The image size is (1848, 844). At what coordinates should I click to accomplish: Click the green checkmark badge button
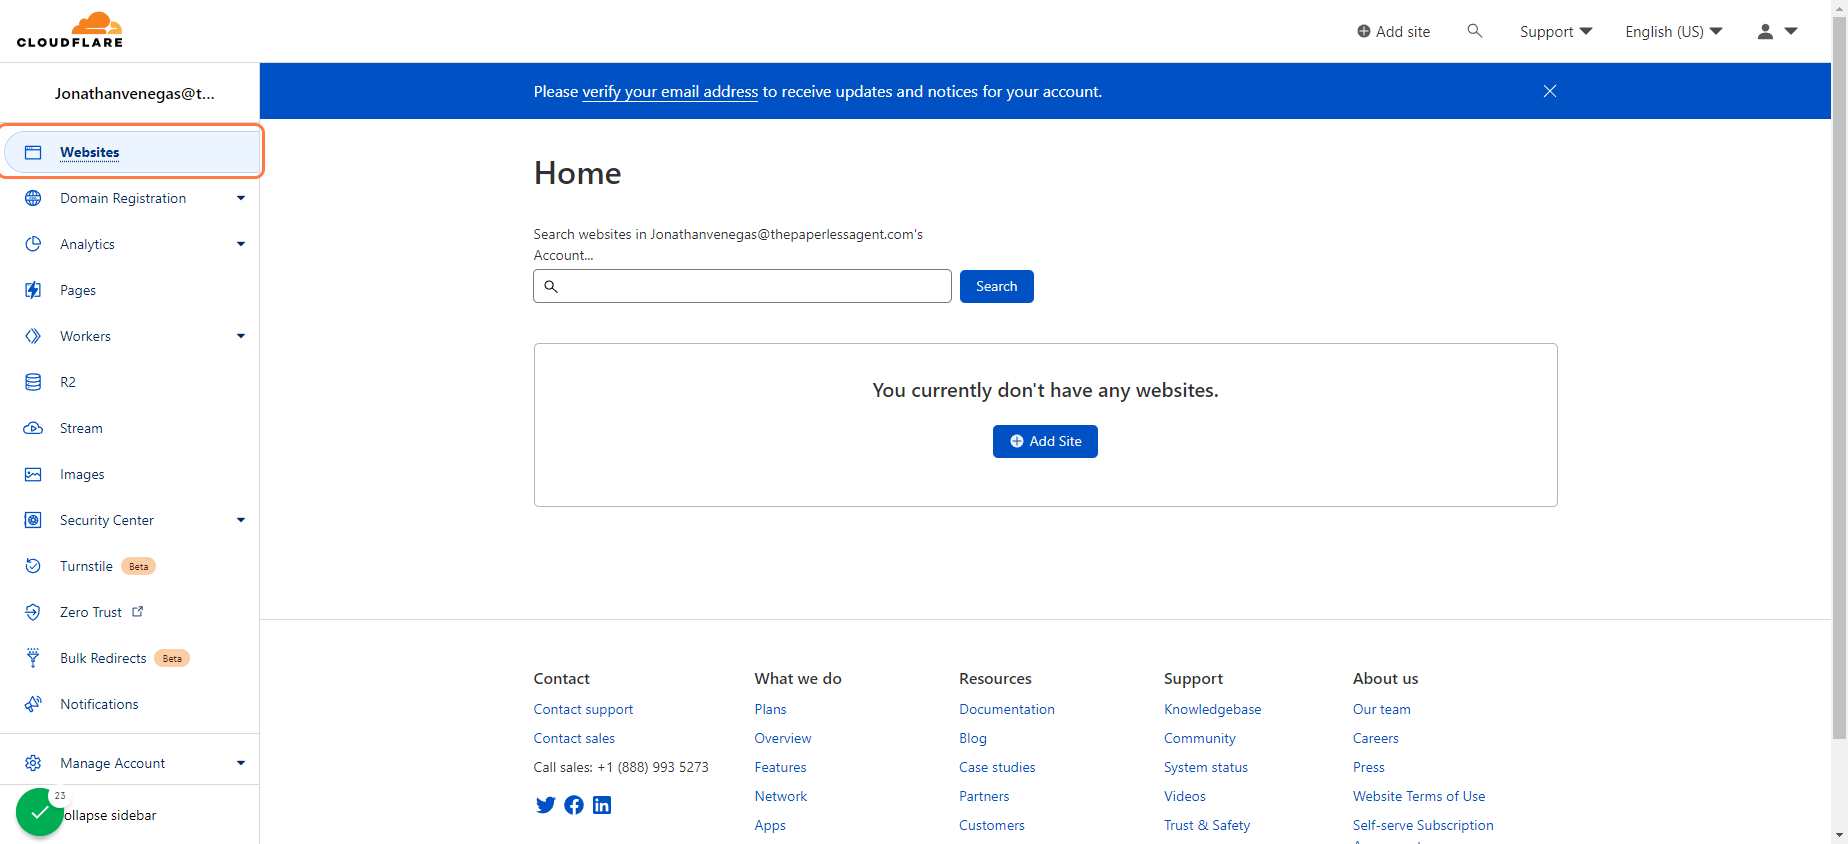click(x=39, y=813)
